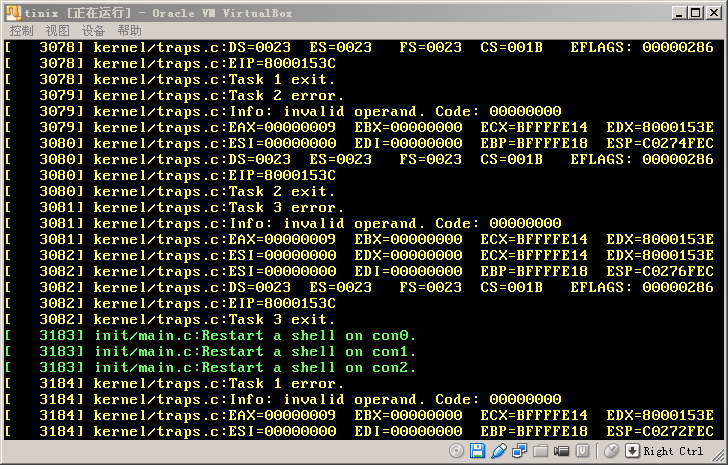Viewport: 728px width, 465px height.
Task: Click the 'Task 1 exit.' log line
Action: (x=170, y=79)
